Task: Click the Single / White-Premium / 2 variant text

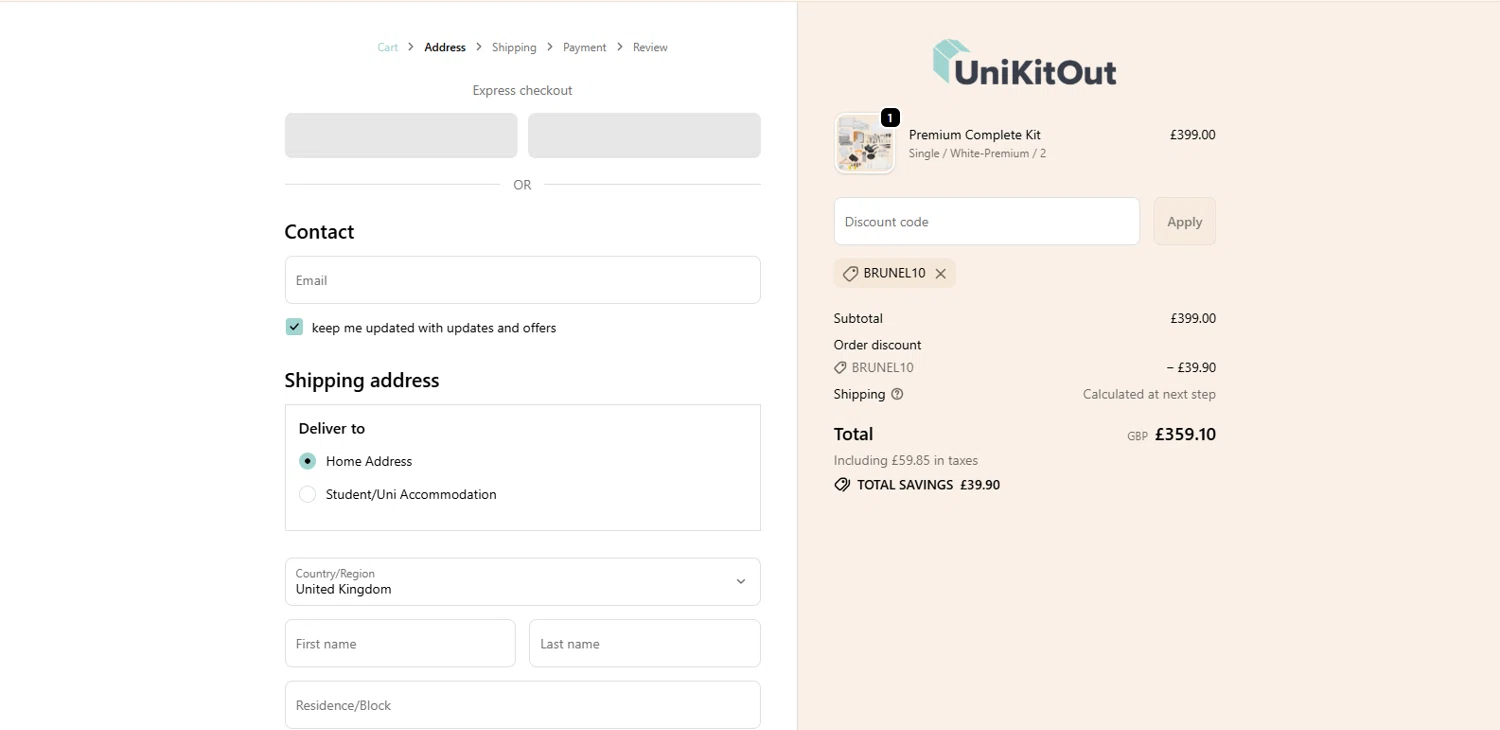Action: tap(977, 154)
